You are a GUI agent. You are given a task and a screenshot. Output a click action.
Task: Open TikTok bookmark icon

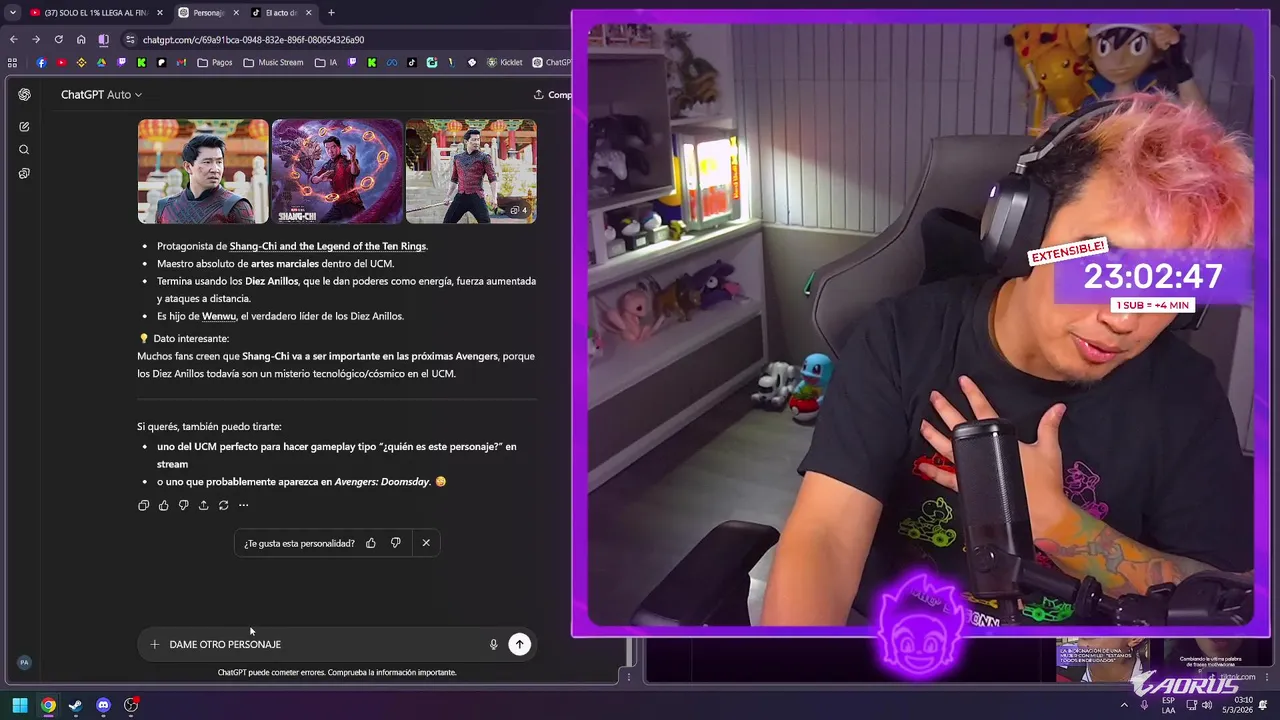pyautogui.click(x=411, y=62)
